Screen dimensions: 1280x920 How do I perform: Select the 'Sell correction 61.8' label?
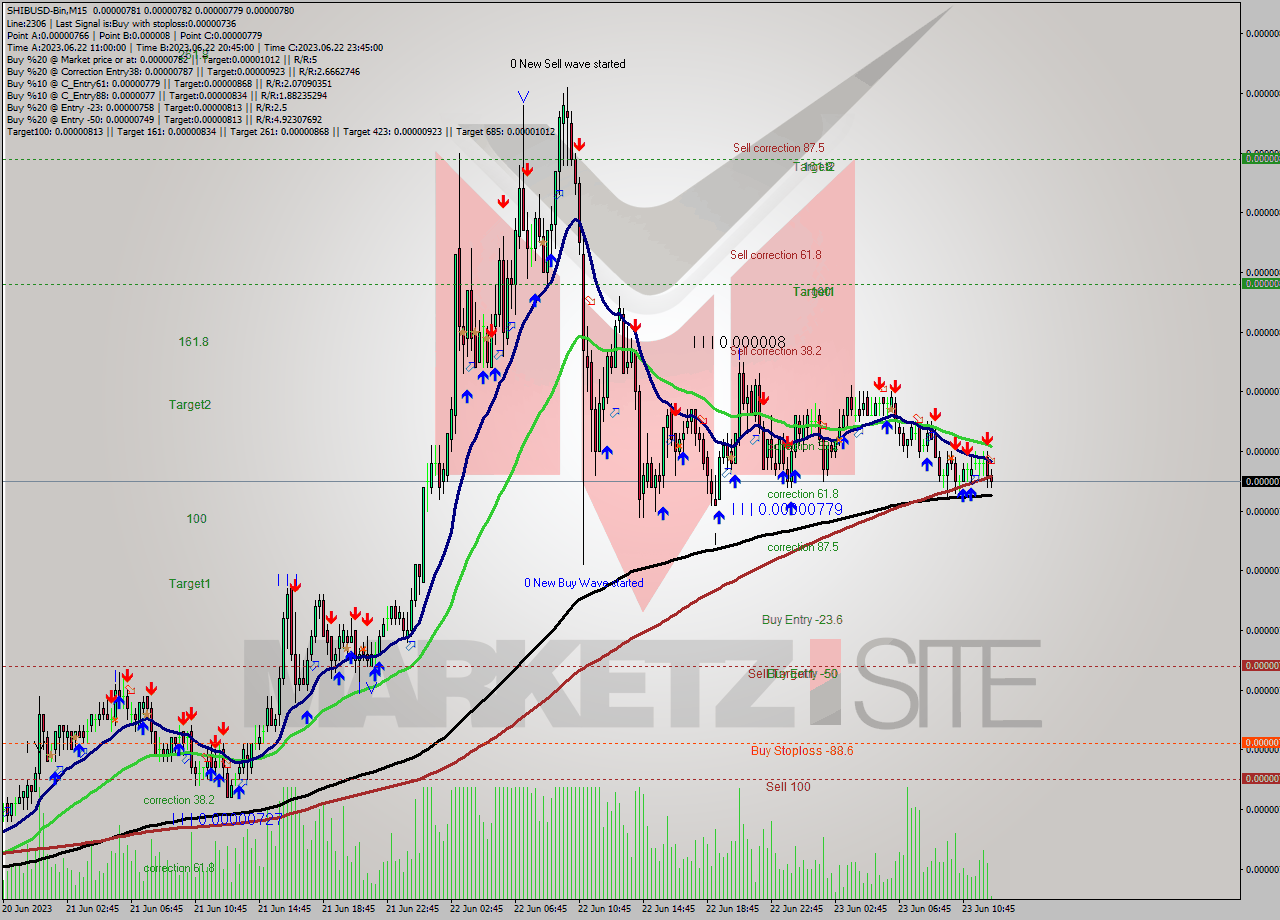coord(776,255)
